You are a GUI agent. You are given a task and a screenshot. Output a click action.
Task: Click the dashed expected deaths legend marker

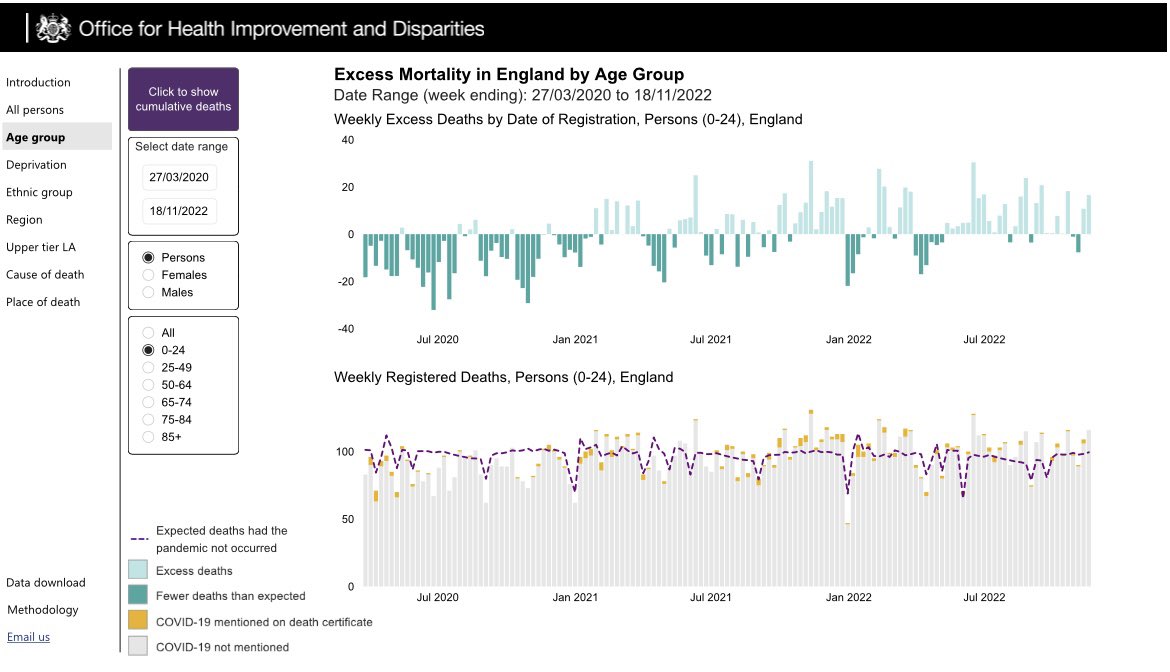click(x=140, y=538)
